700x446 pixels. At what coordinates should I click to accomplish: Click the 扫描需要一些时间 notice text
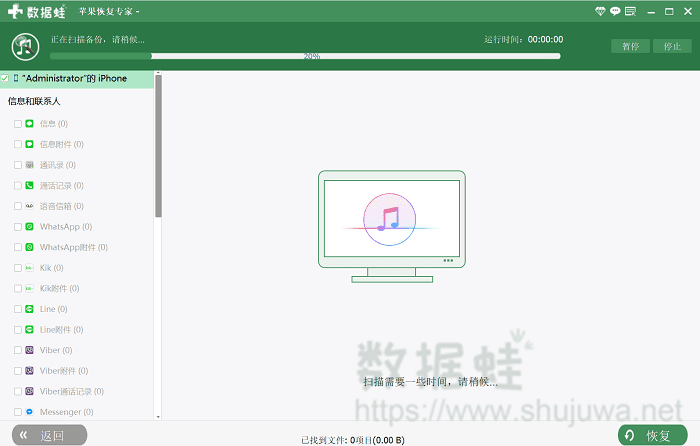tap(430, 382)
